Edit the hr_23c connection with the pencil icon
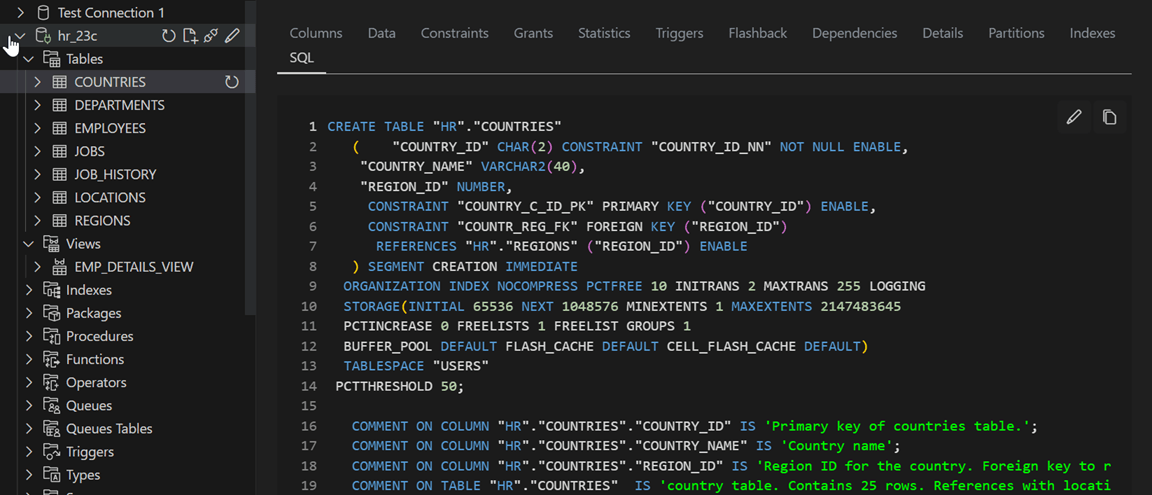The image size is (1152, 495). (232, 36)
